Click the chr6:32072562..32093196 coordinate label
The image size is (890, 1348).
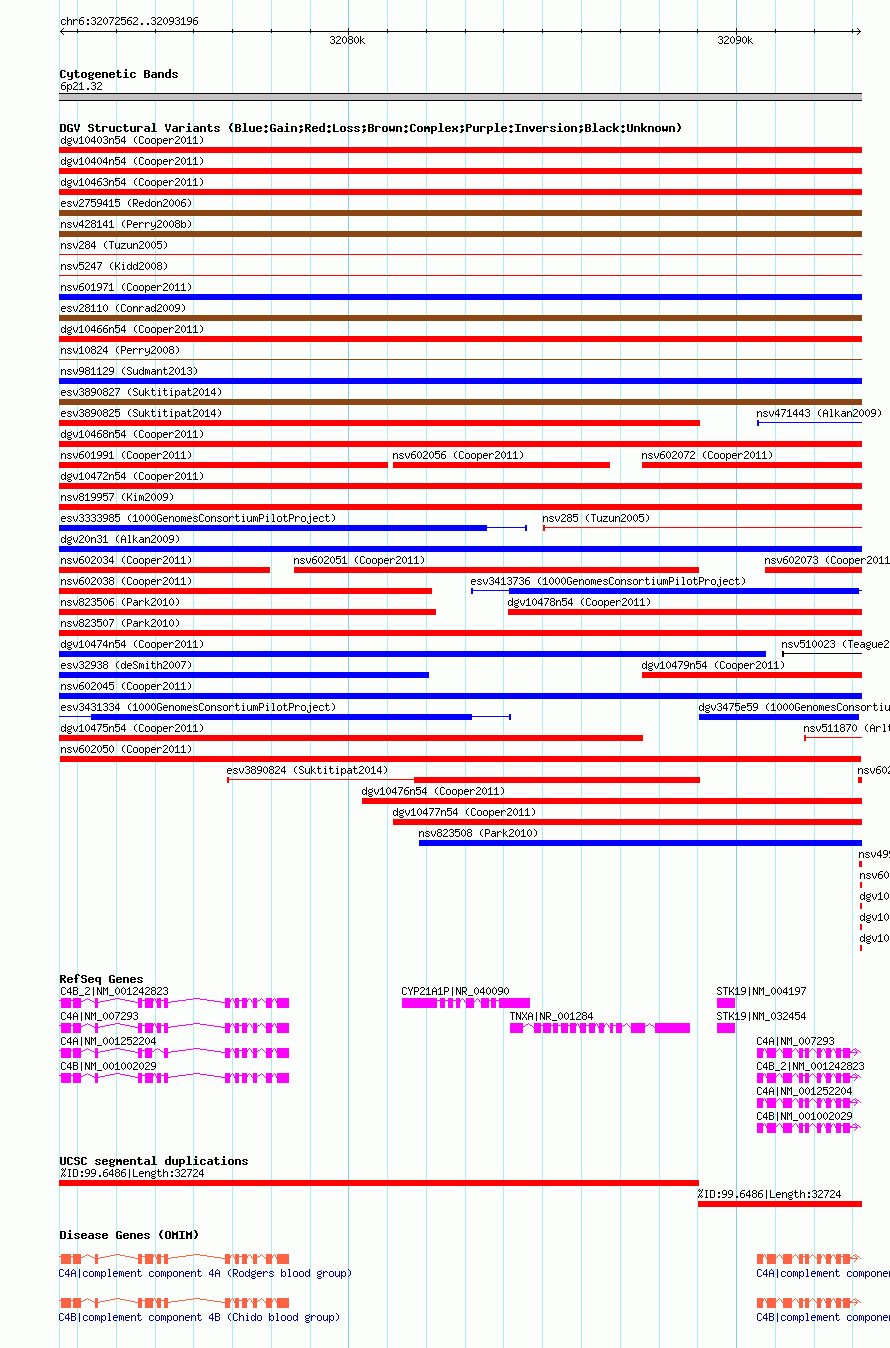click(129, 21)
